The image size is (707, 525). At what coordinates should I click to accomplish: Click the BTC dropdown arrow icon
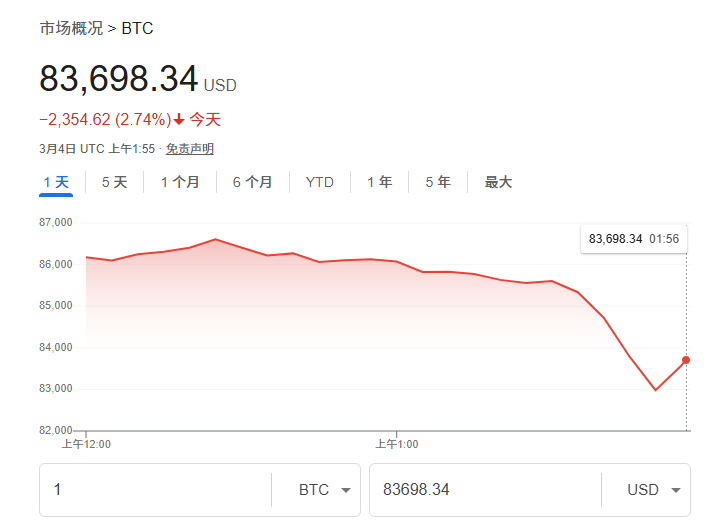(x=346, y=490)
